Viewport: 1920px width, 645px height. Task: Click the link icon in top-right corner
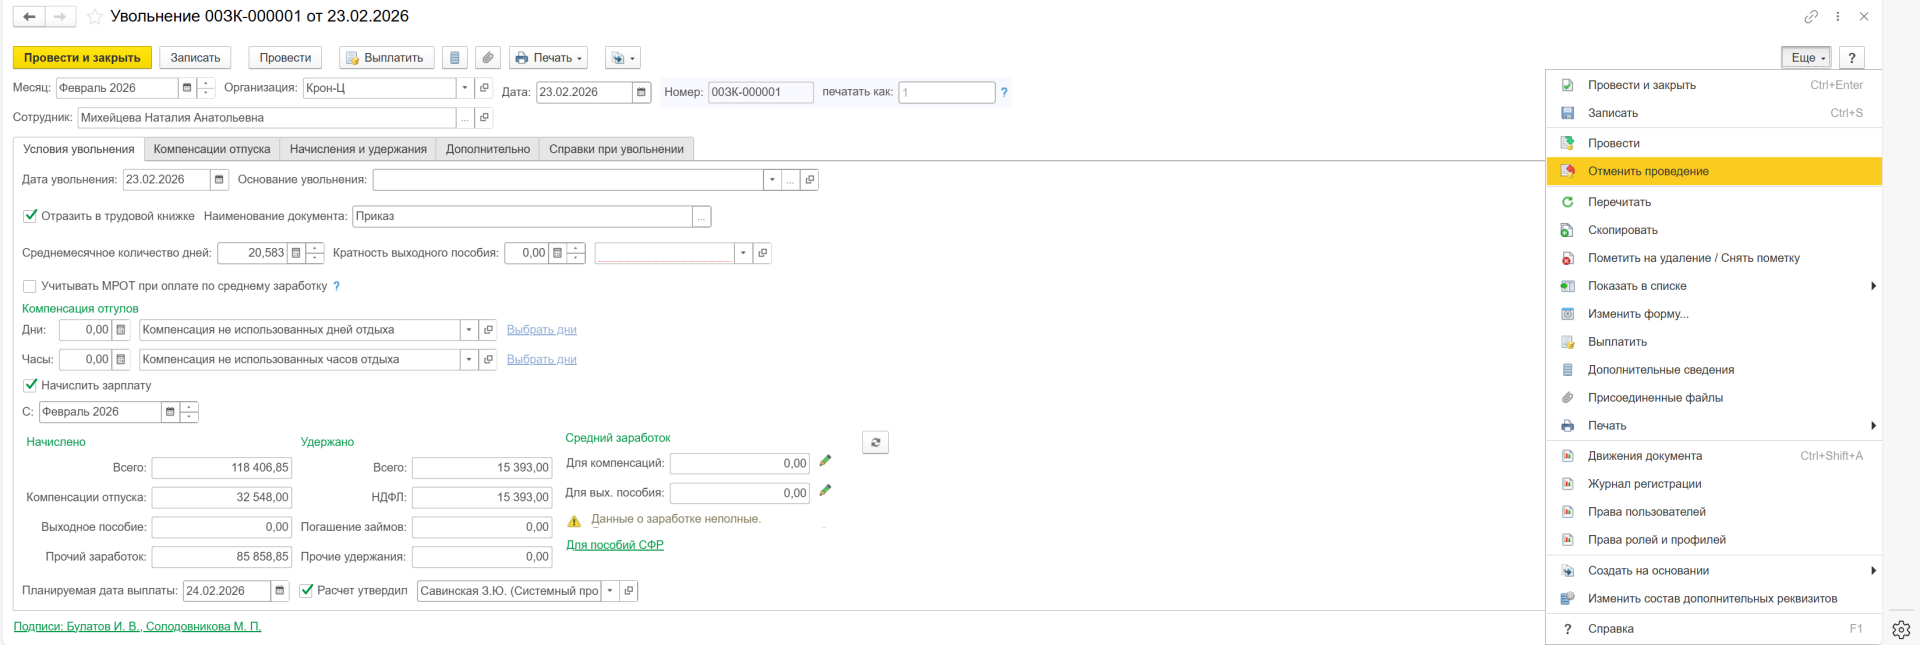point(1811,17)
